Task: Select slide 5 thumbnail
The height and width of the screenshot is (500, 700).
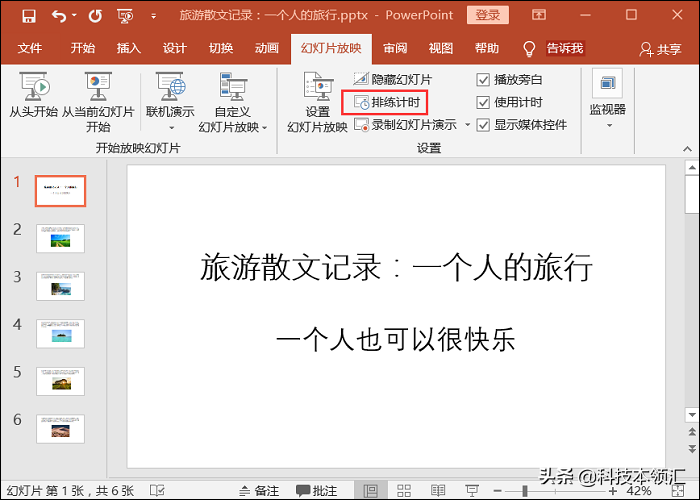Action: (x=60, y=381)
